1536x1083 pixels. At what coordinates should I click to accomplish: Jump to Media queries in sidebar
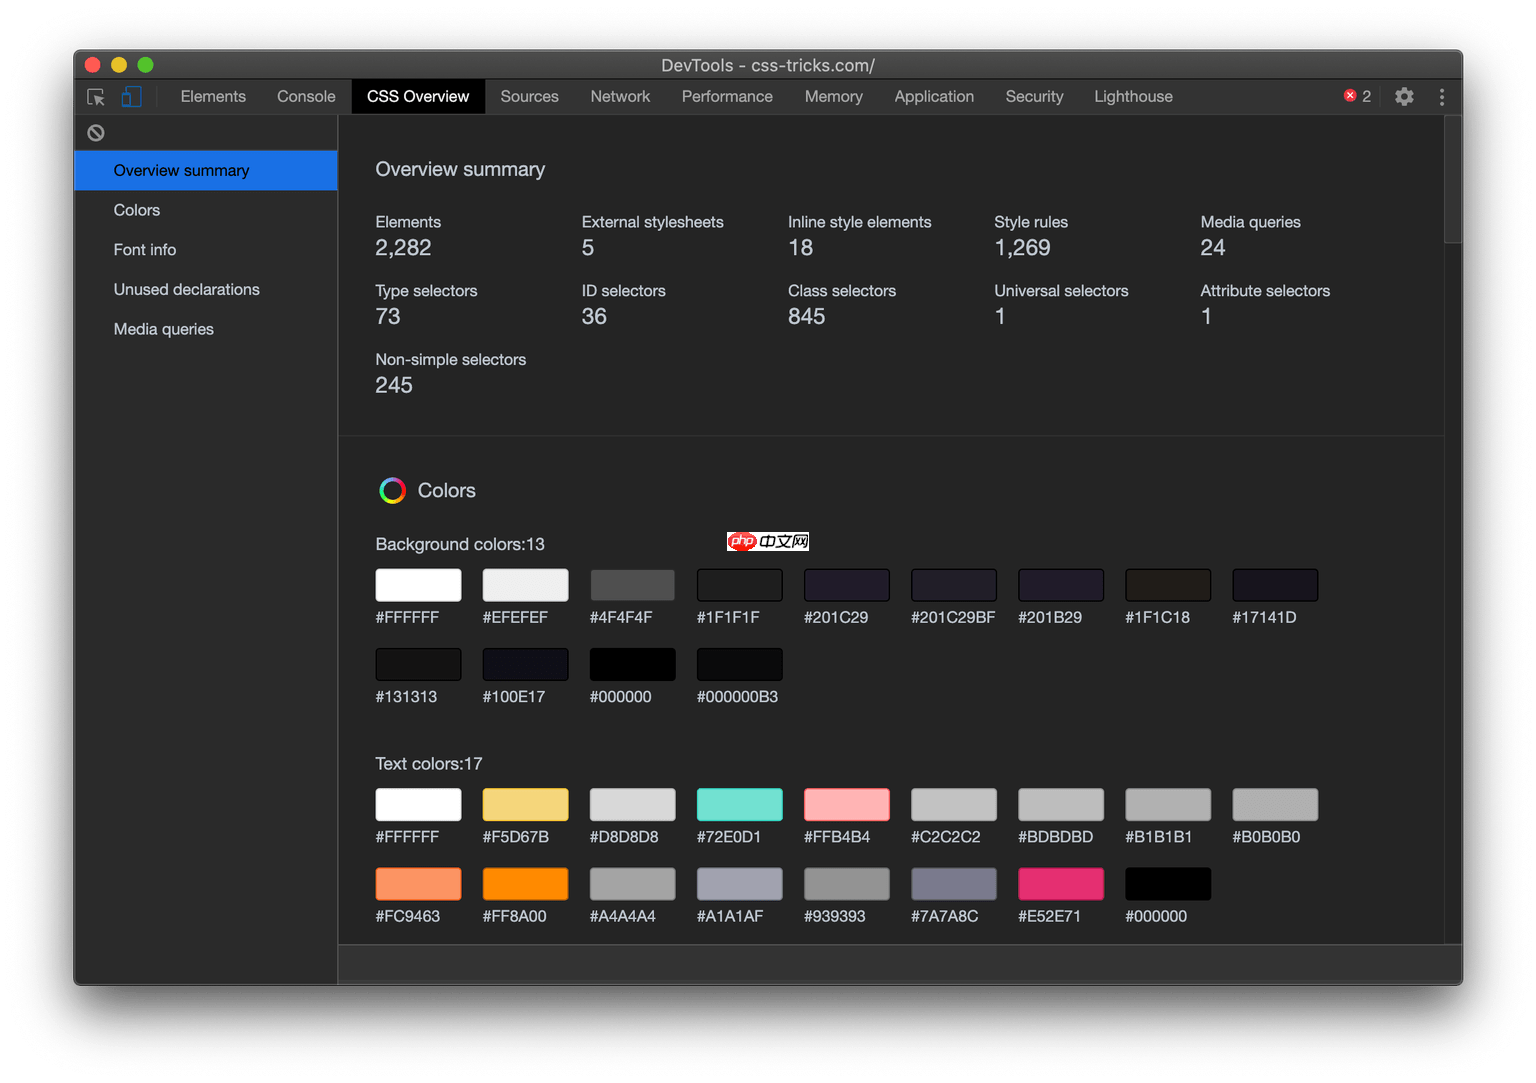point(164,329)
